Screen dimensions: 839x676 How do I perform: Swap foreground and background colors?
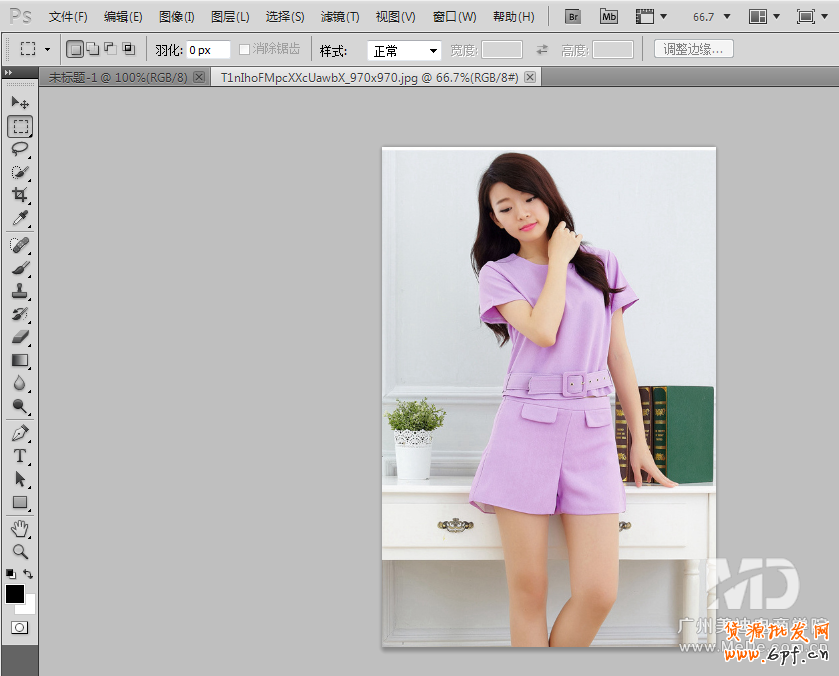pyautogui.click(x=28, y=574)
